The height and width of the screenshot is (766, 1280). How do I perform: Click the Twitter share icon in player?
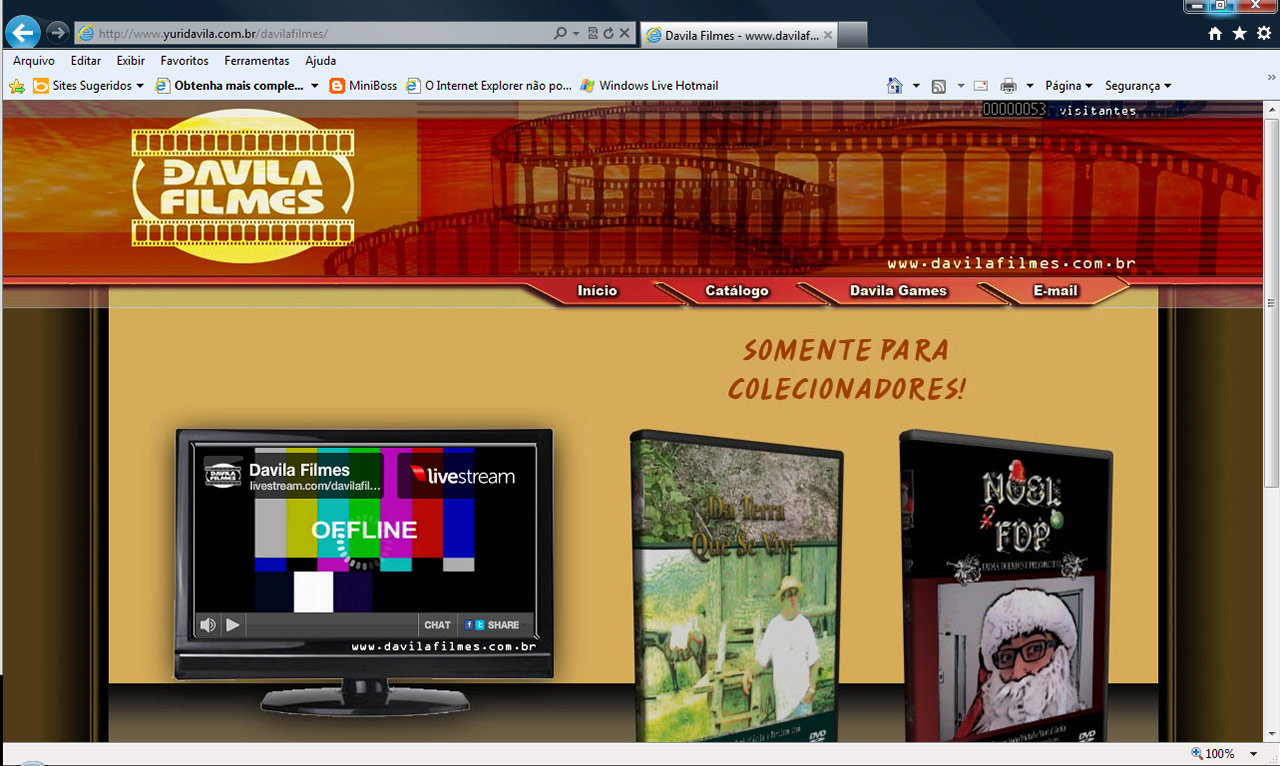(x=480, y=625)
